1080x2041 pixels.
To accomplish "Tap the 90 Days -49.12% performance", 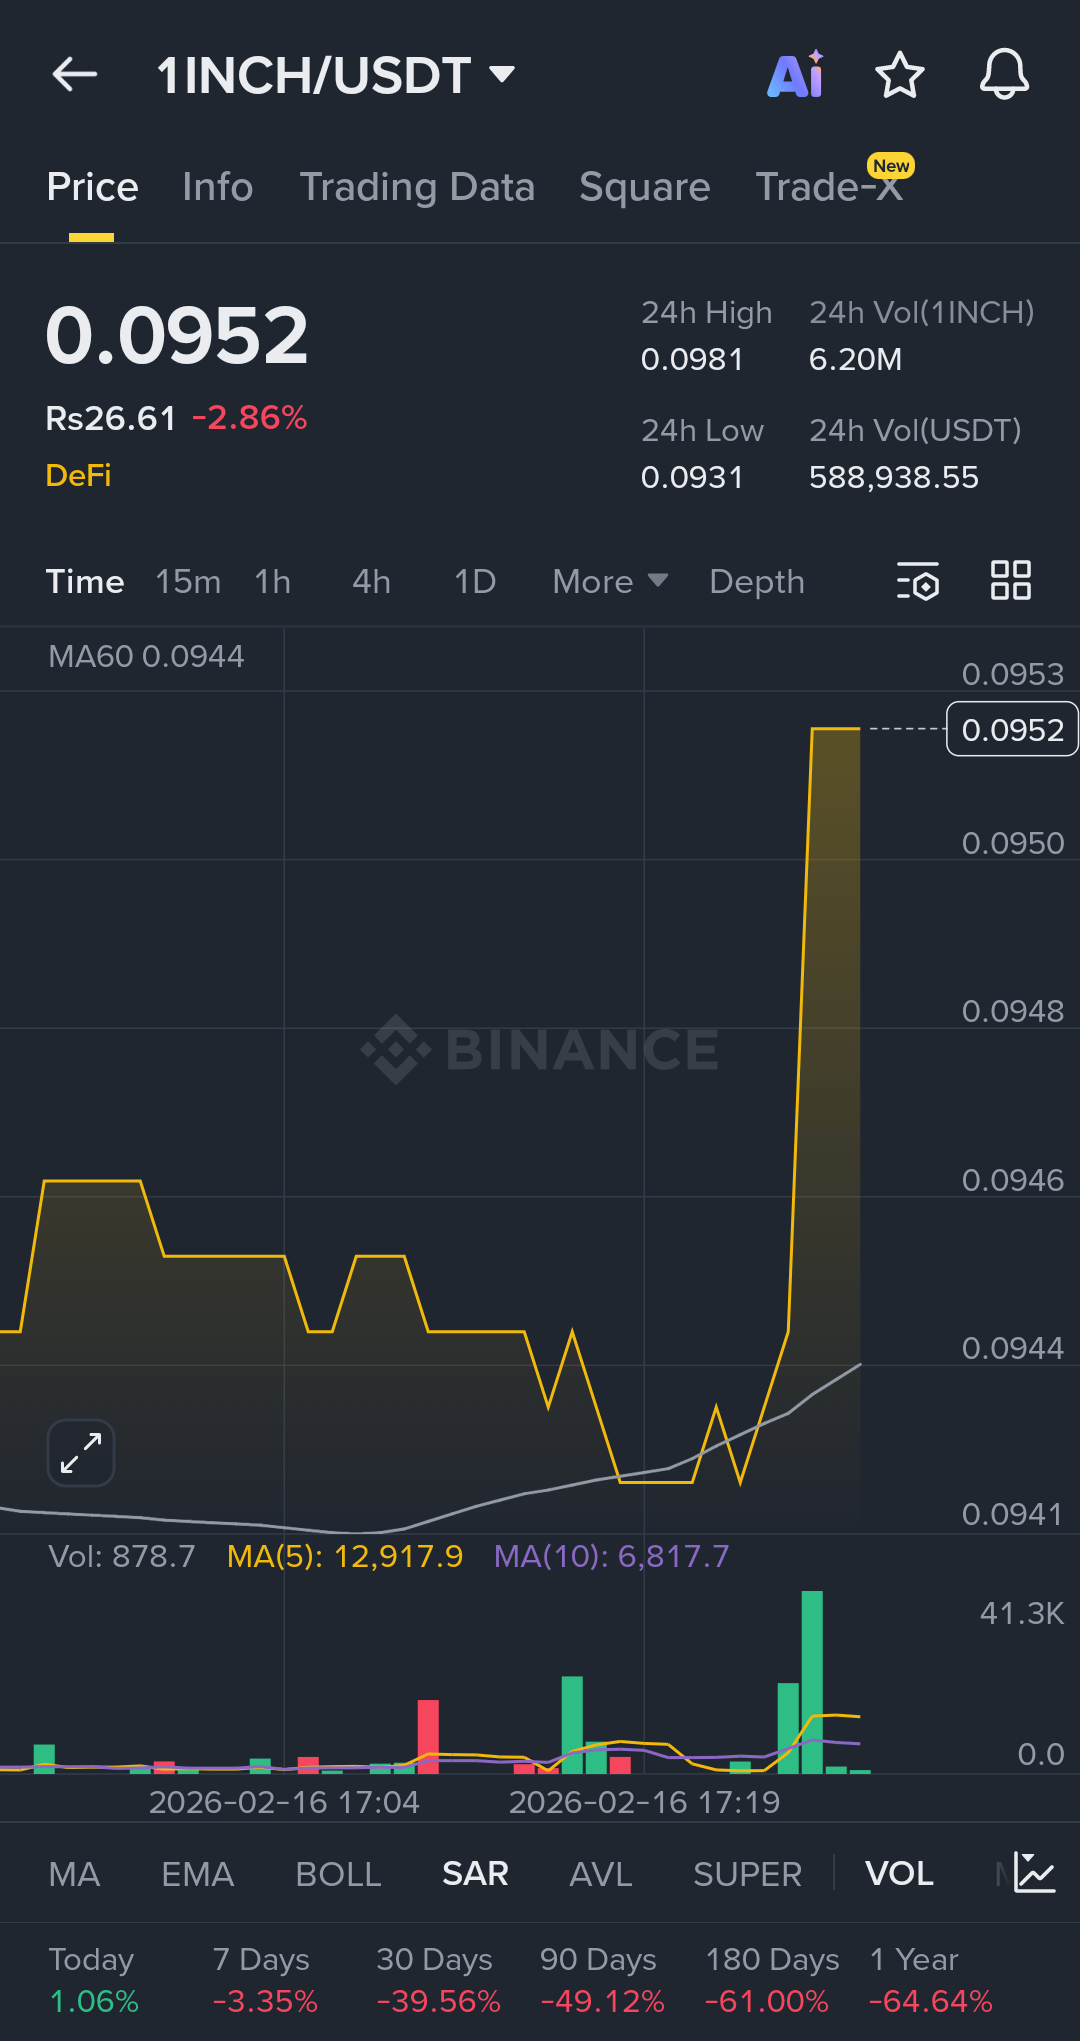I will (x=601, y=1980).
